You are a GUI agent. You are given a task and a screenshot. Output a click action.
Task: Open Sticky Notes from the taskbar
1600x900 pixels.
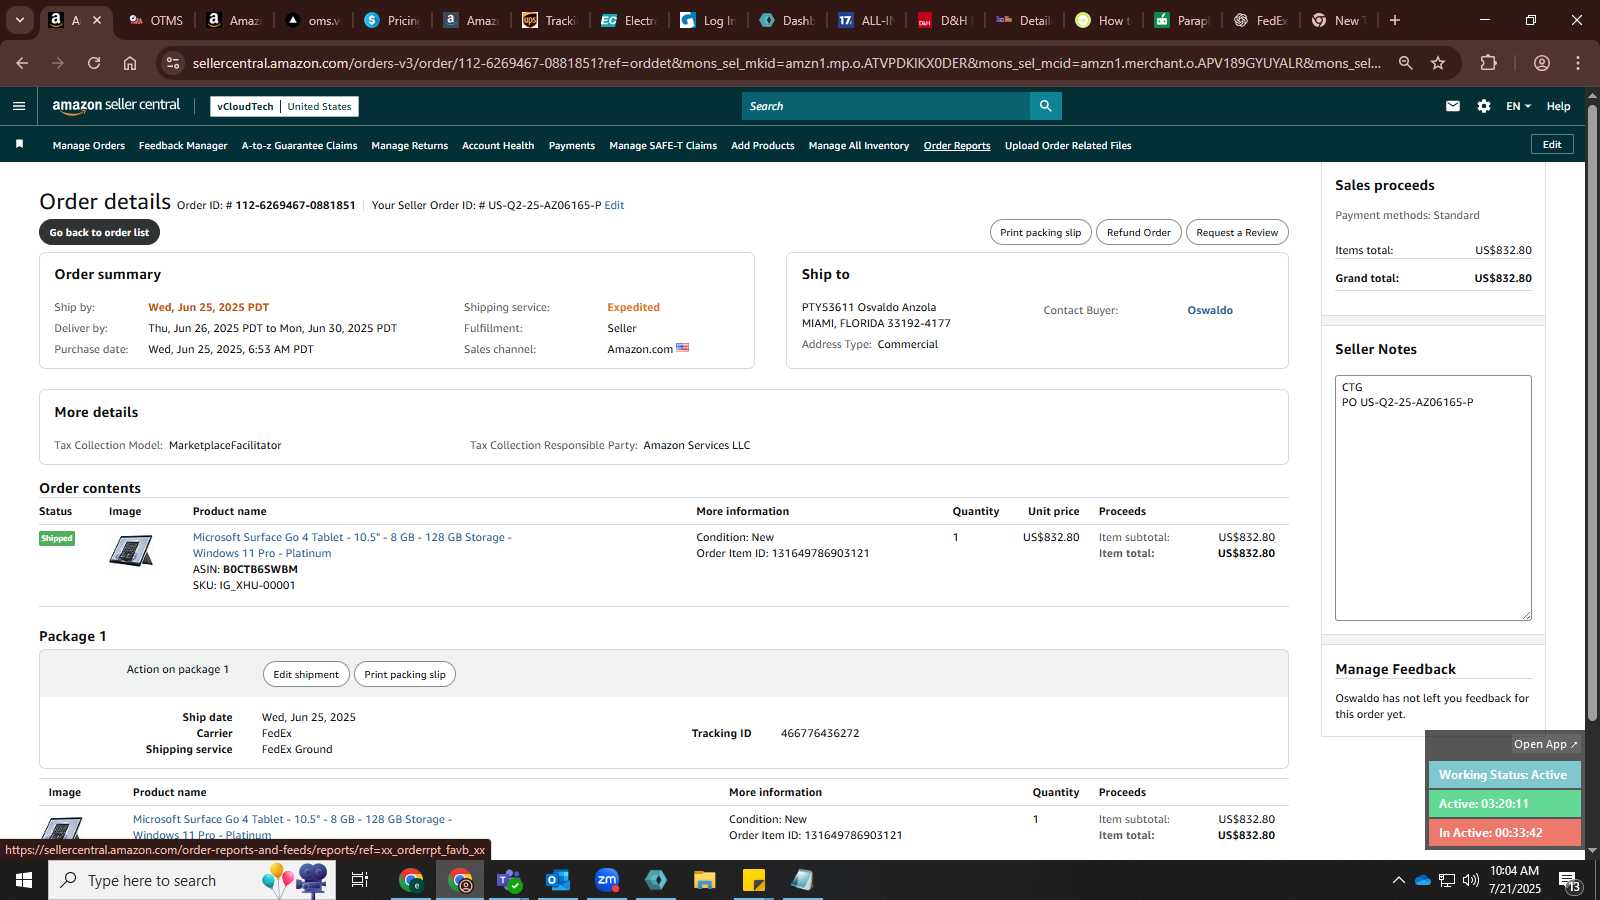coord(754,880)
